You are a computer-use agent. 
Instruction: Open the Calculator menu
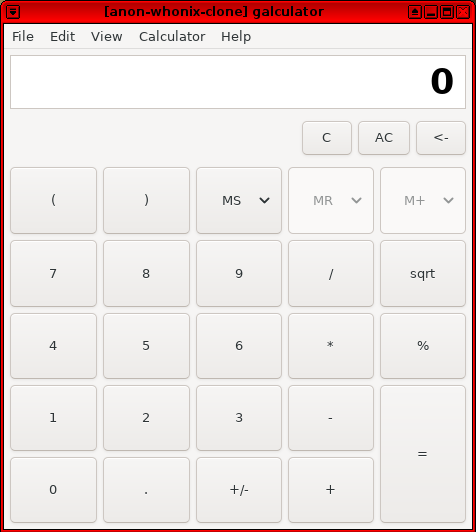click(x=172, y=36)
